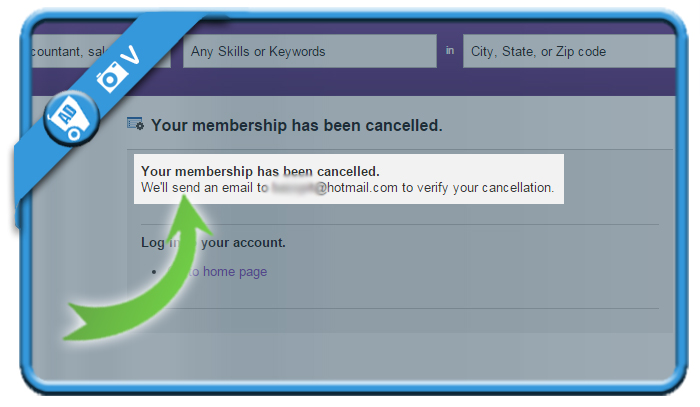Focus the City, State, or Zip code field

tap(569, 51)
